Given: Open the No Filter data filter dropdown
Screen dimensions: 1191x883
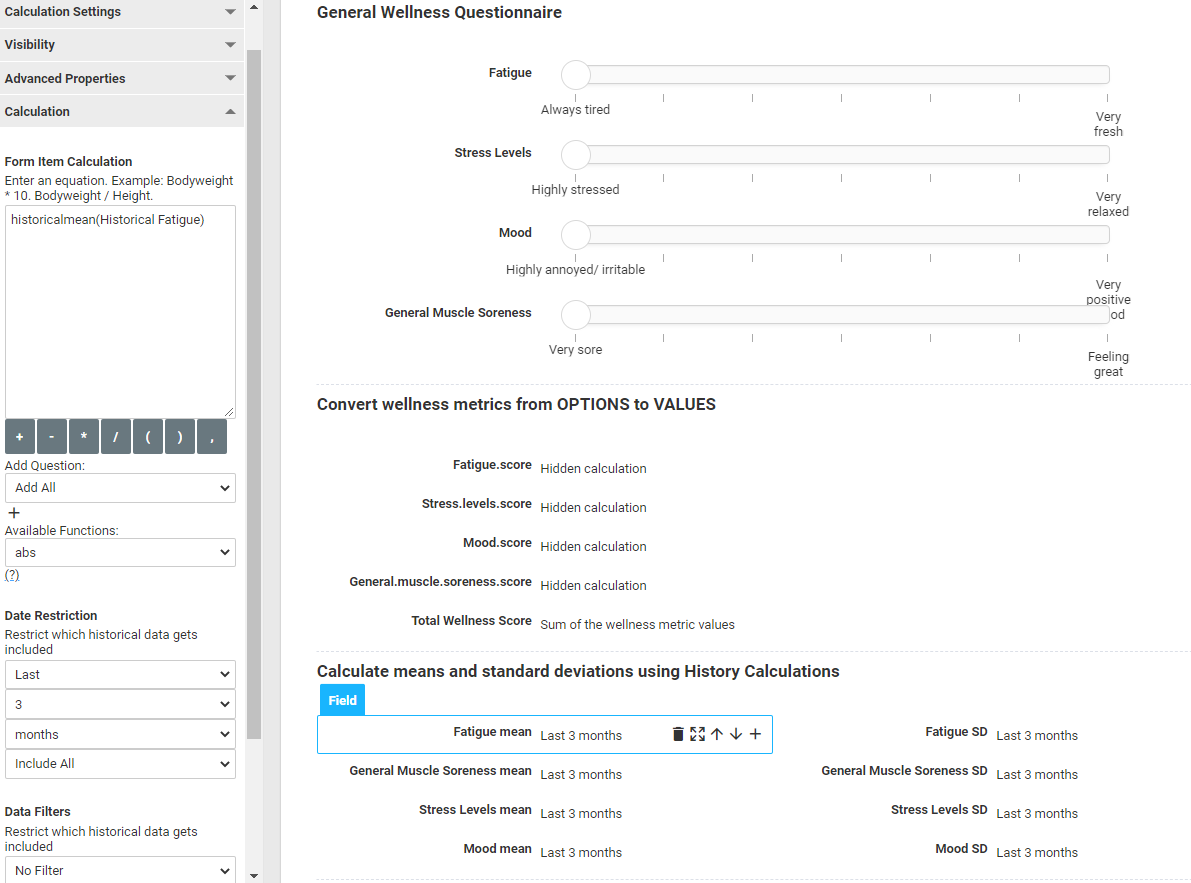Looking at the screenshot, I should click(120, 870).
